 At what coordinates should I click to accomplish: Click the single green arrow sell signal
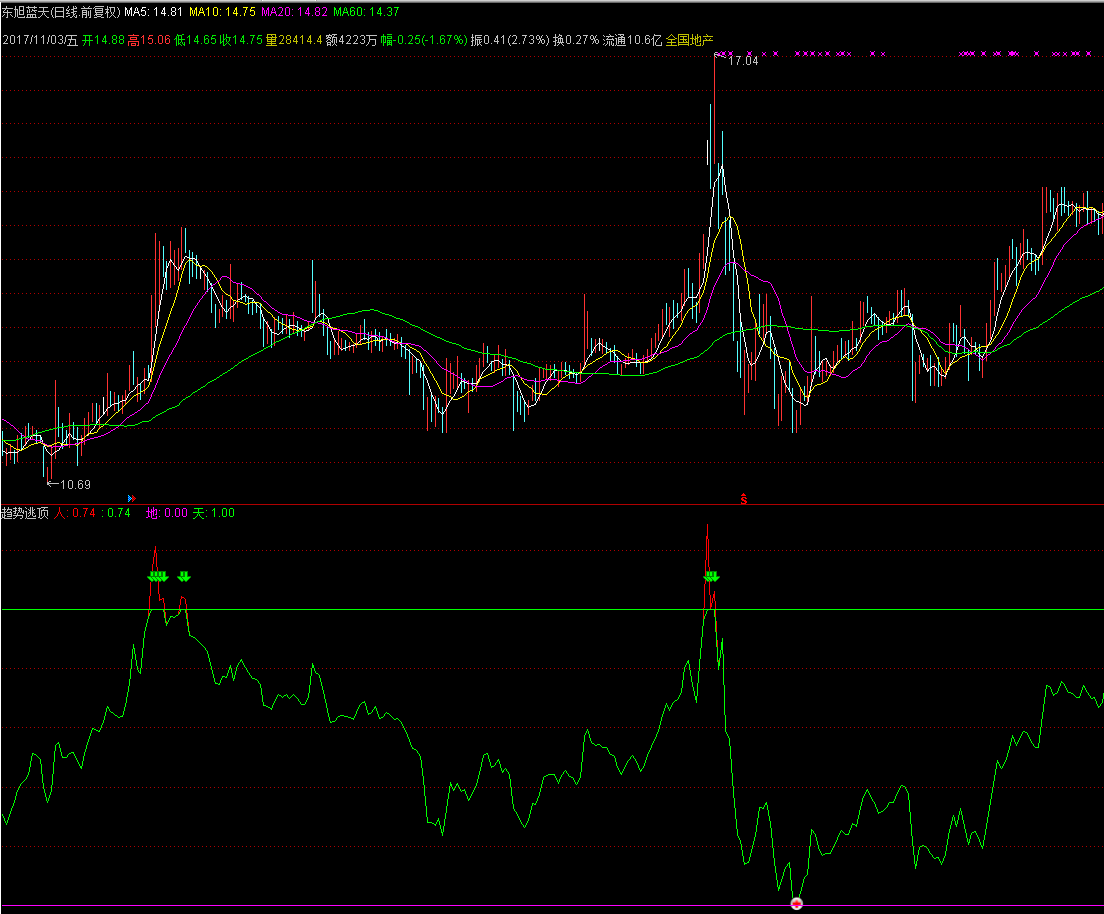(184, 577)
